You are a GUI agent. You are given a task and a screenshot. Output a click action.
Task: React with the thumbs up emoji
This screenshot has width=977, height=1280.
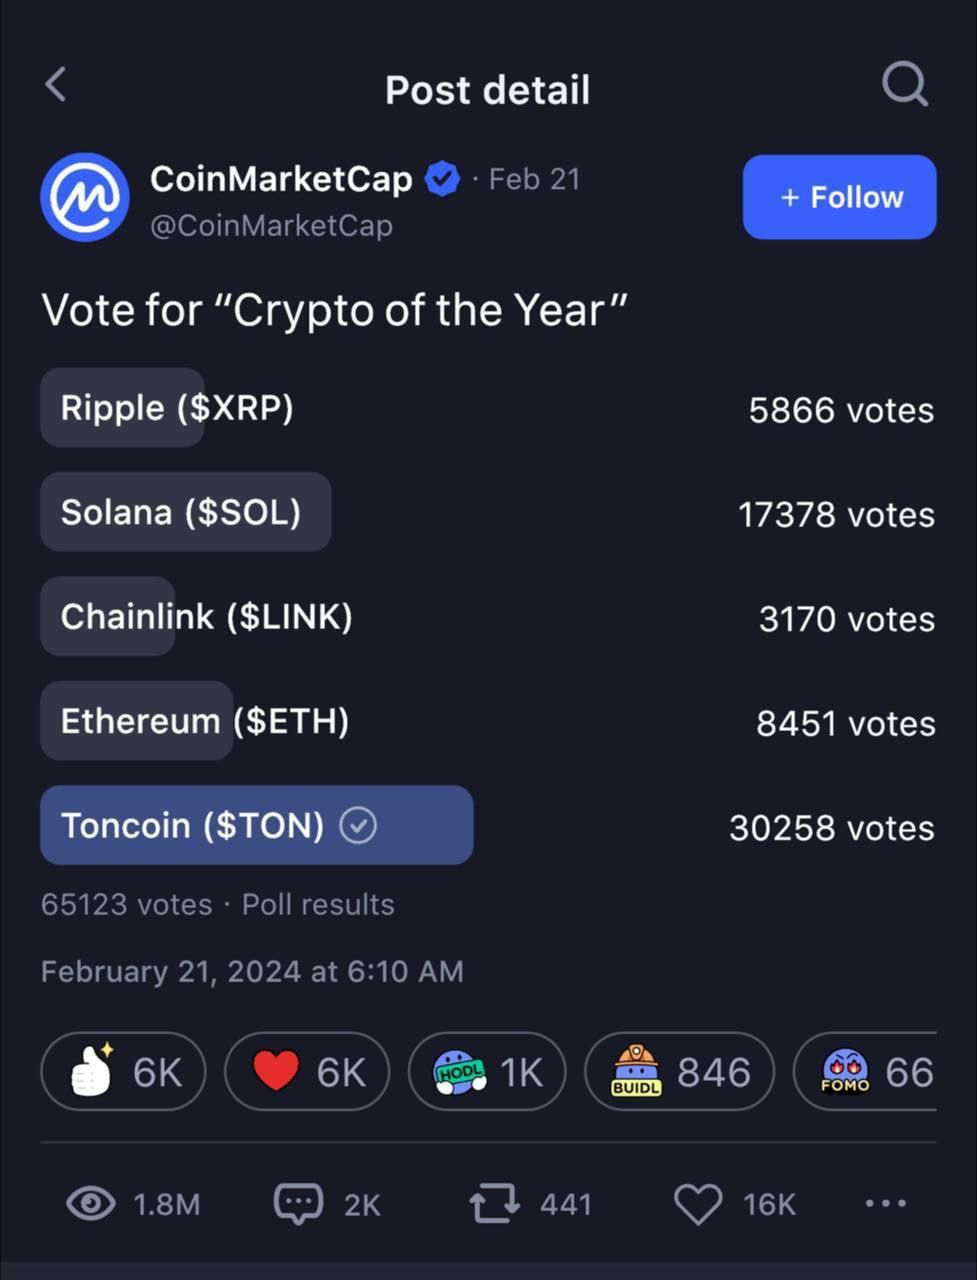tap(123, 1071)
